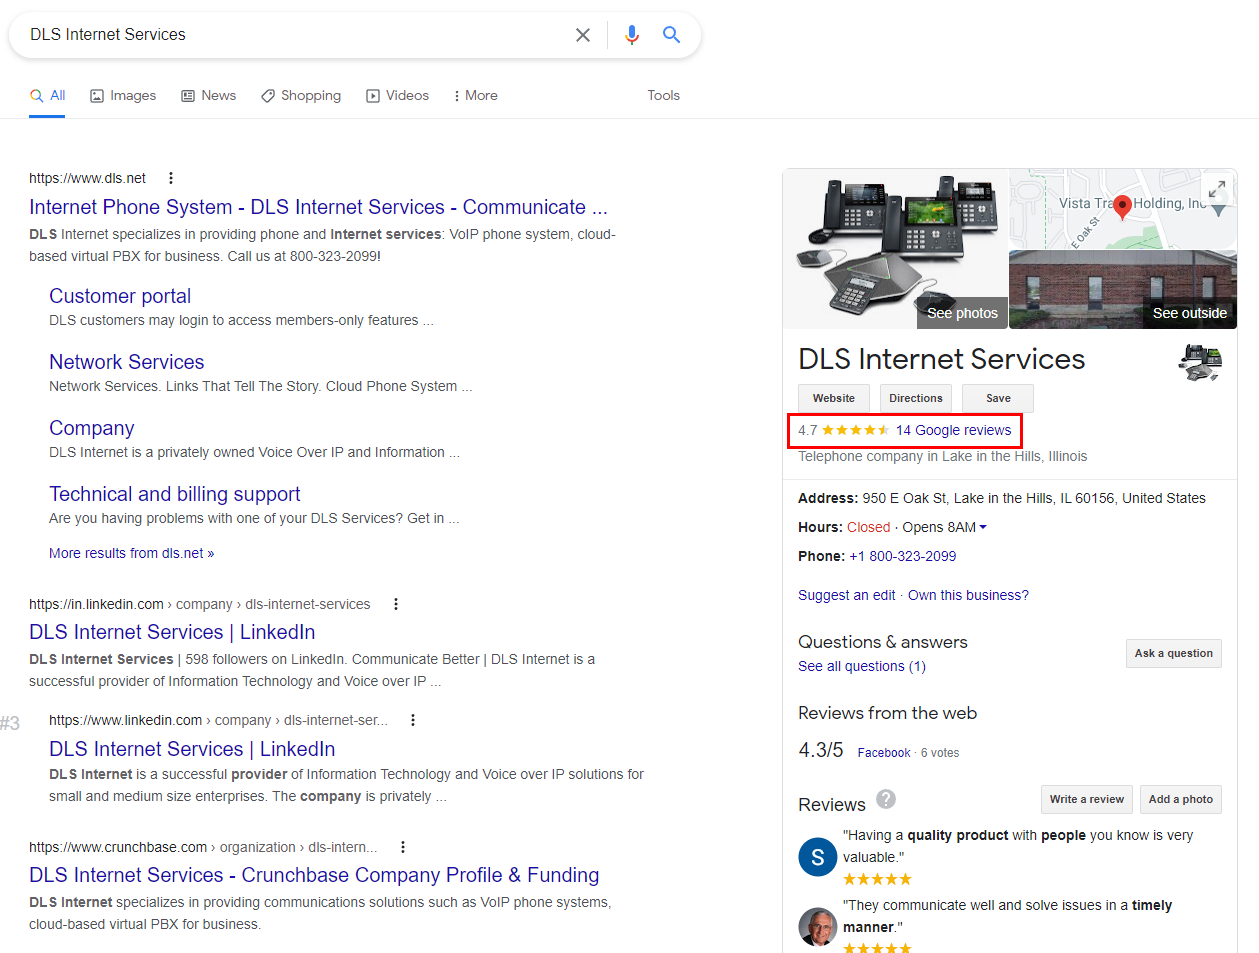Click See all questions (1)
The image size is (1259, 953).
862,666
